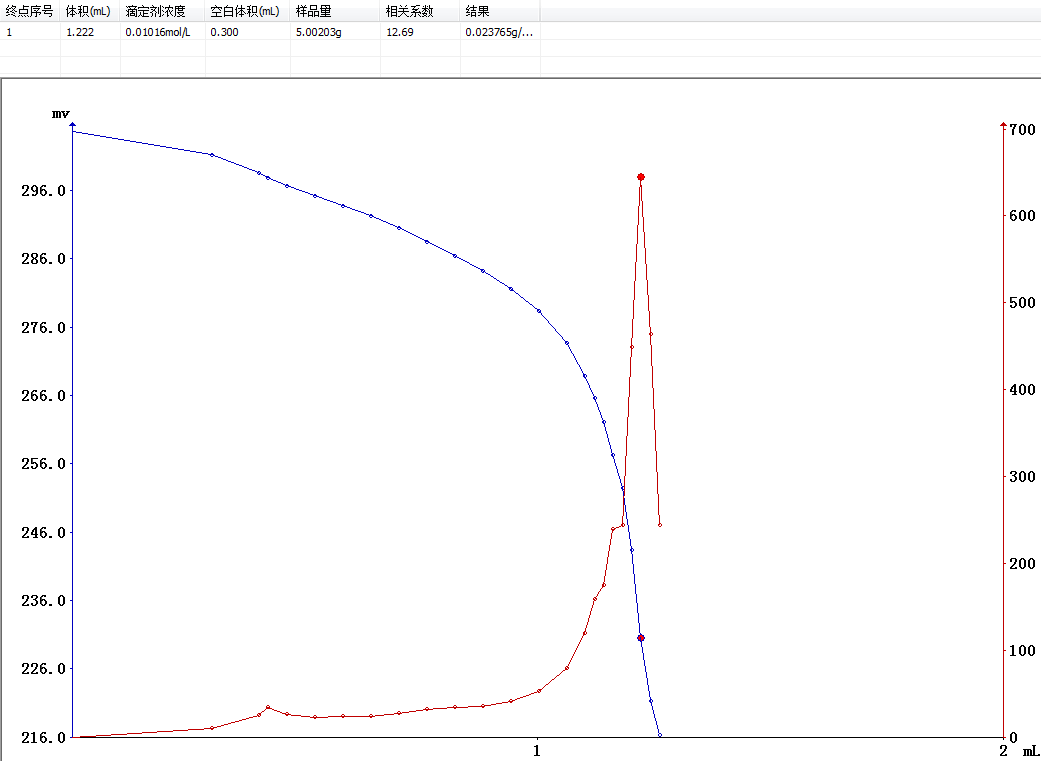
Task: Click the 700 label on right axis
Action: 1021,130
